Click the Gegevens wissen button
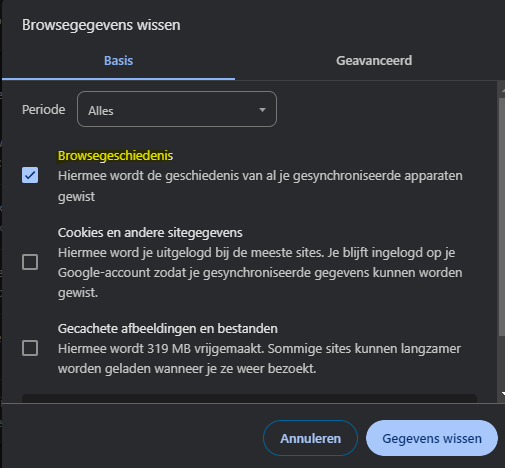Image resolution: width=505 pixels, height=468 pixels. tap(432, 438)
